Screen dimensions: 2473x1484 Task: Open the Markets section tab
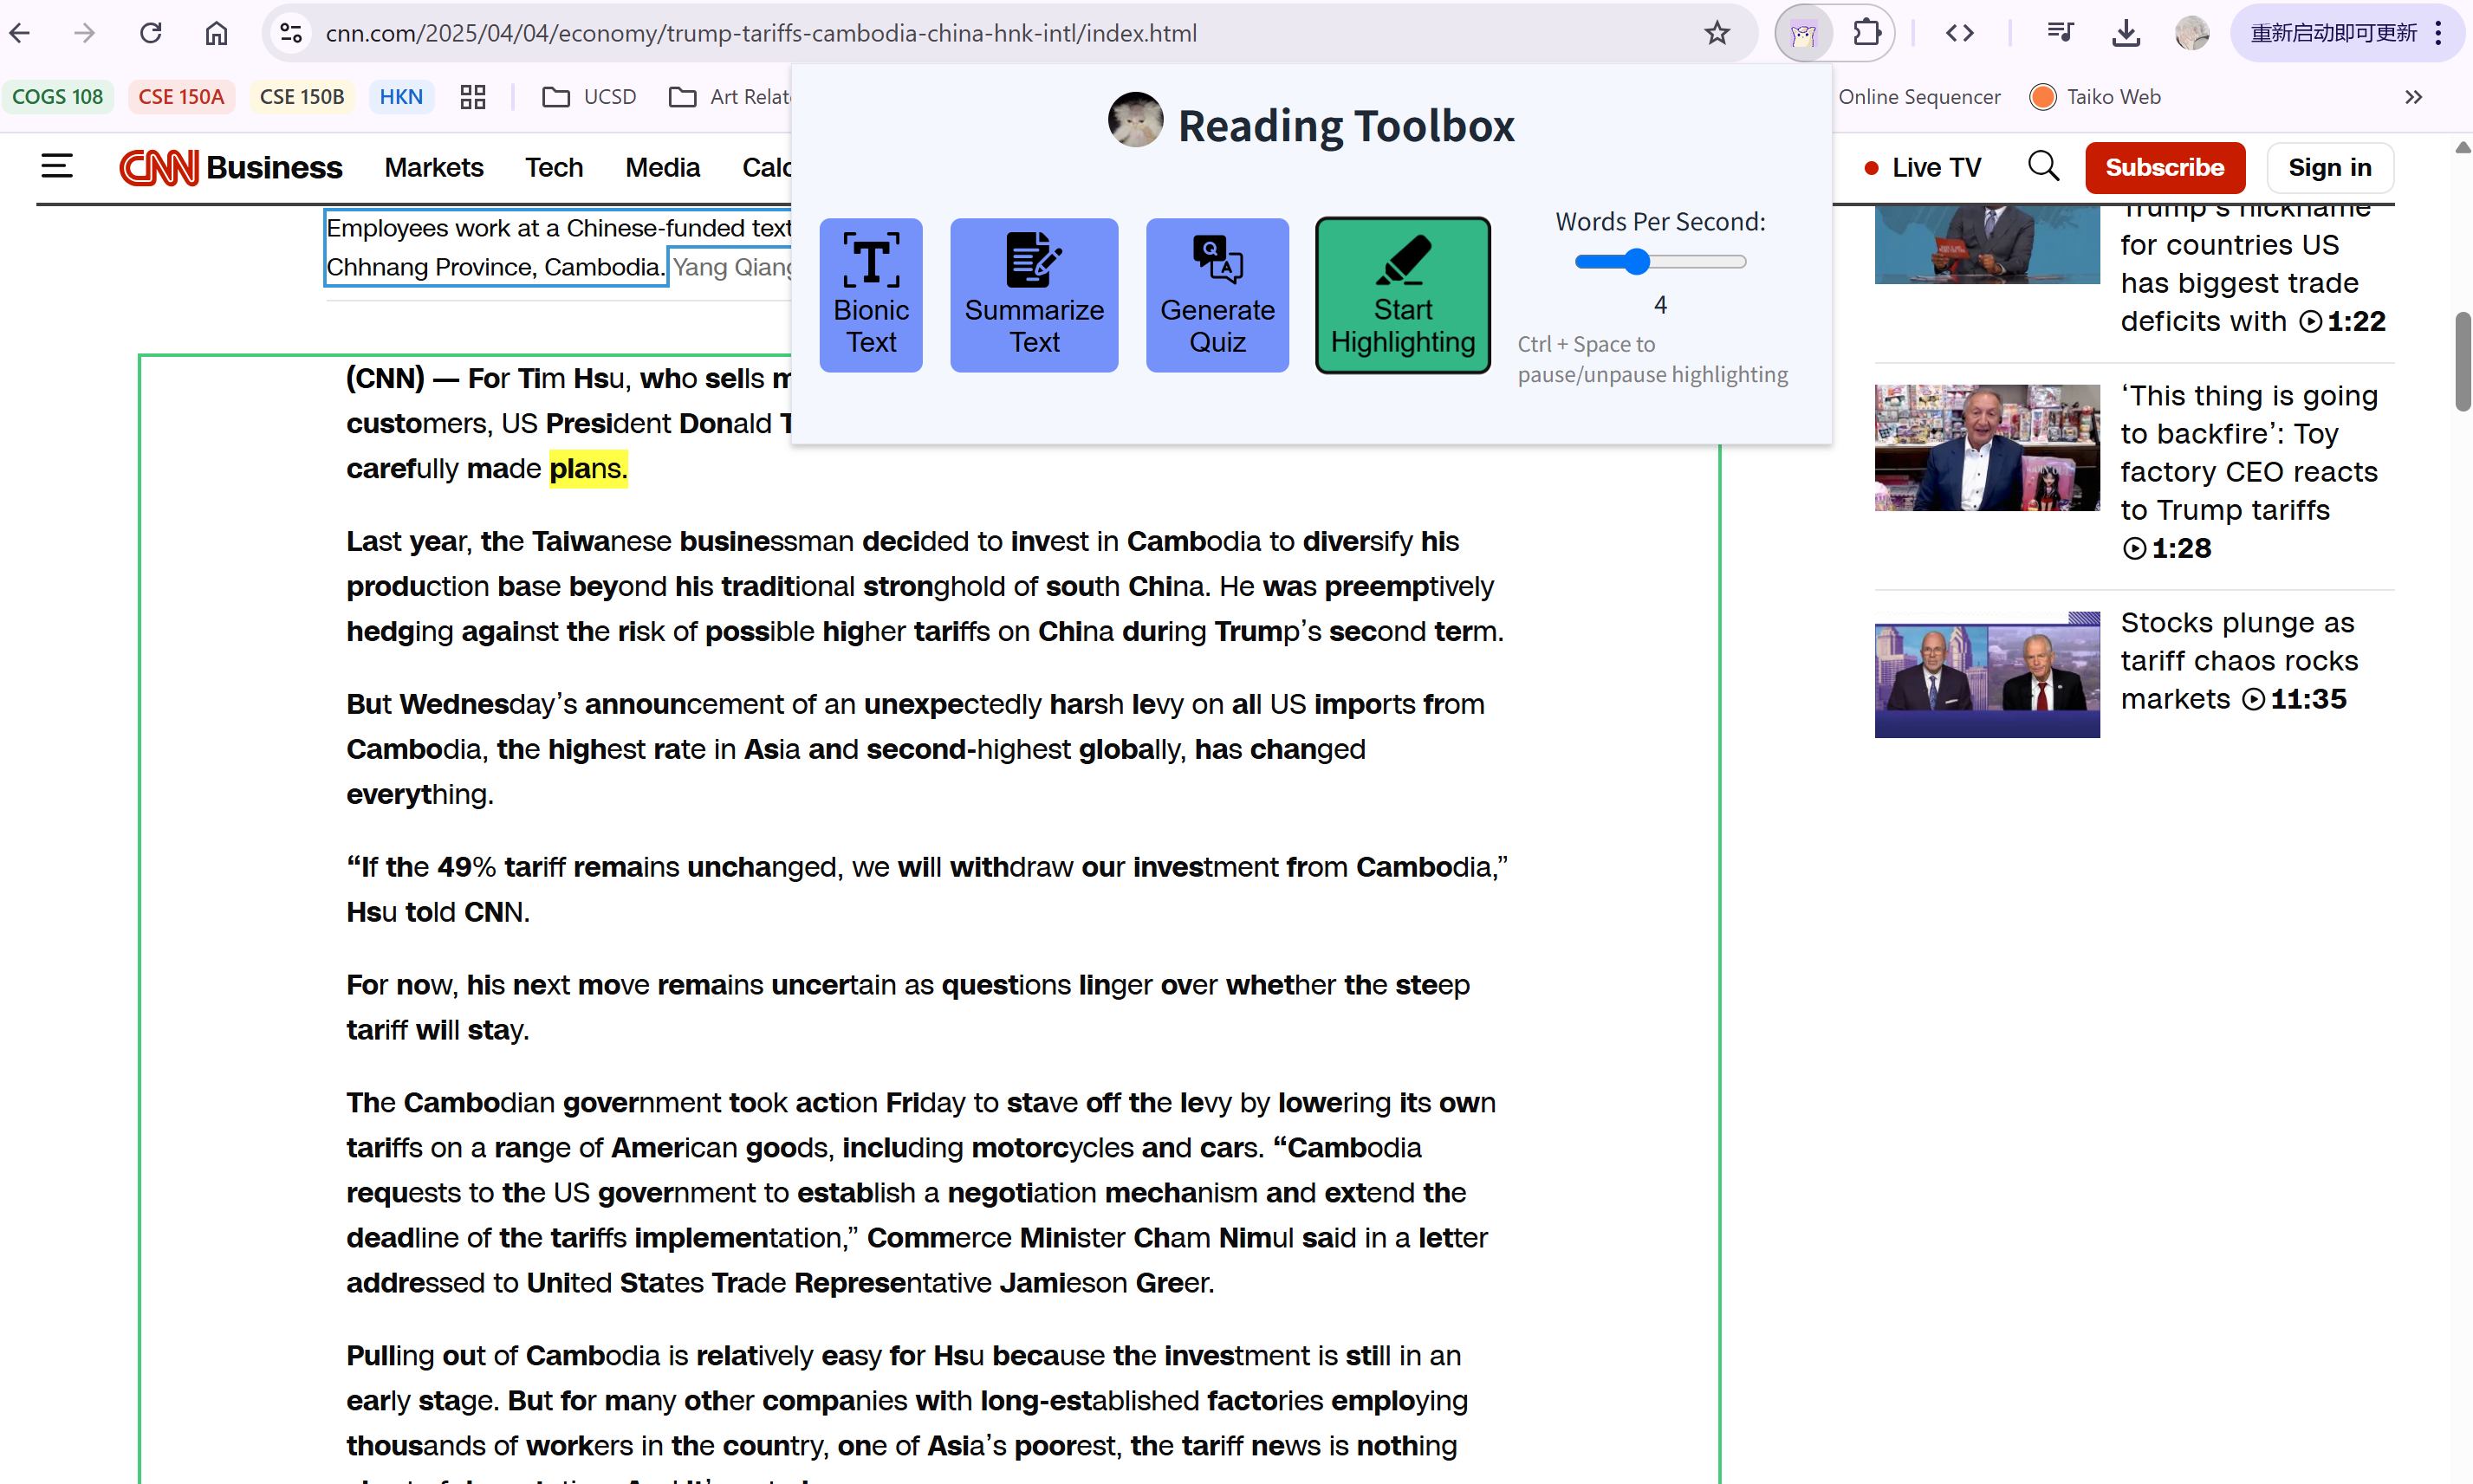[434, 168]
